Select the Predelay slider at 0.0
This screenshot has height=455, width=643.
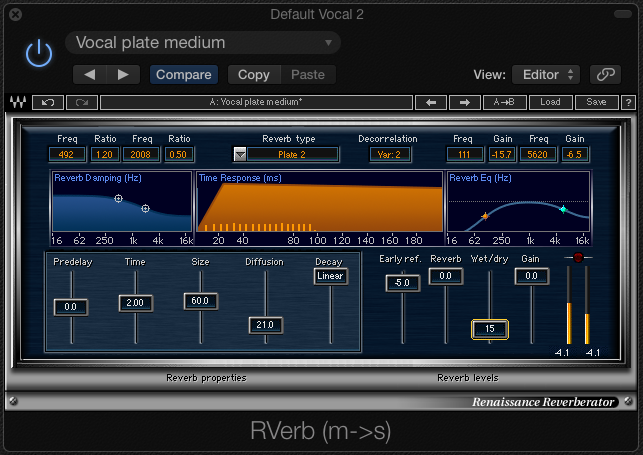coord(71,307)
